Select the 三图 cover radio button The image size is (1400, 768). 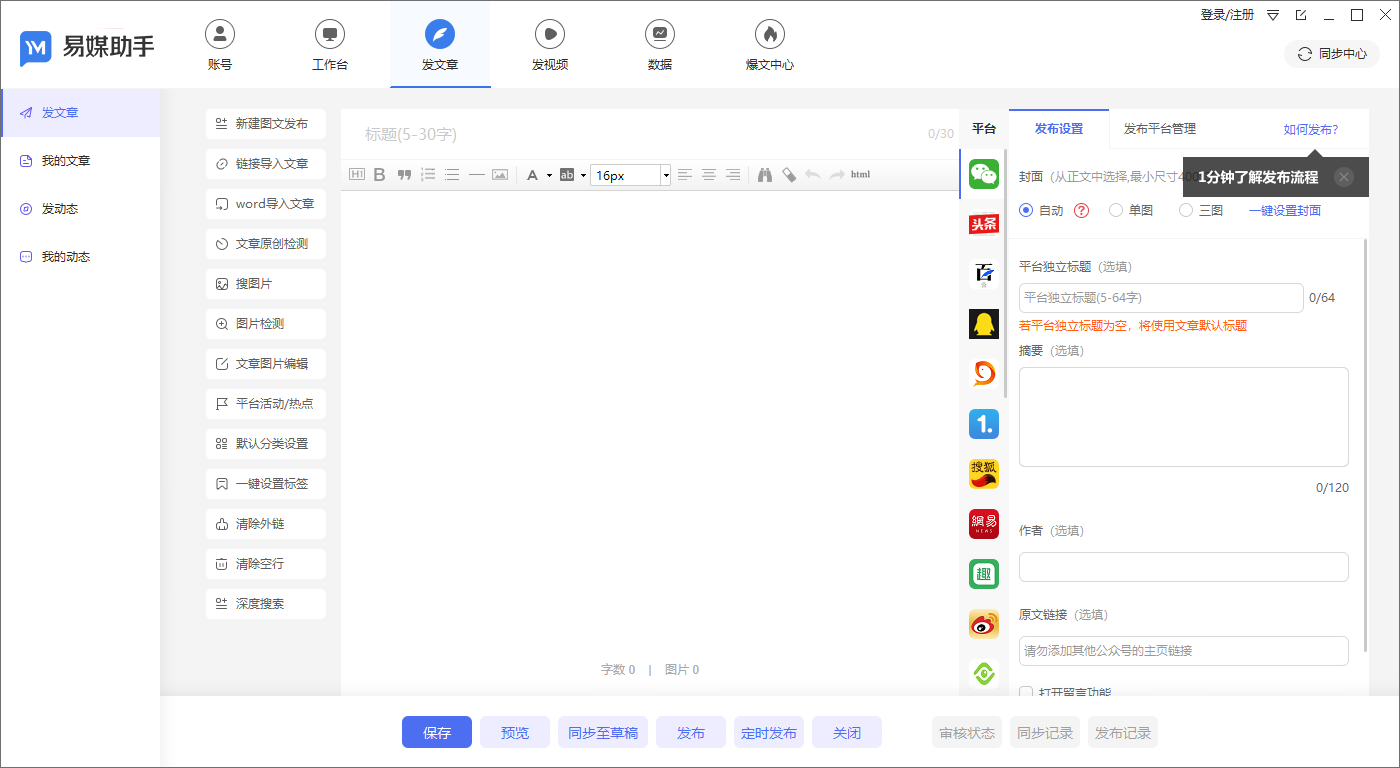tap(1186, 211)
